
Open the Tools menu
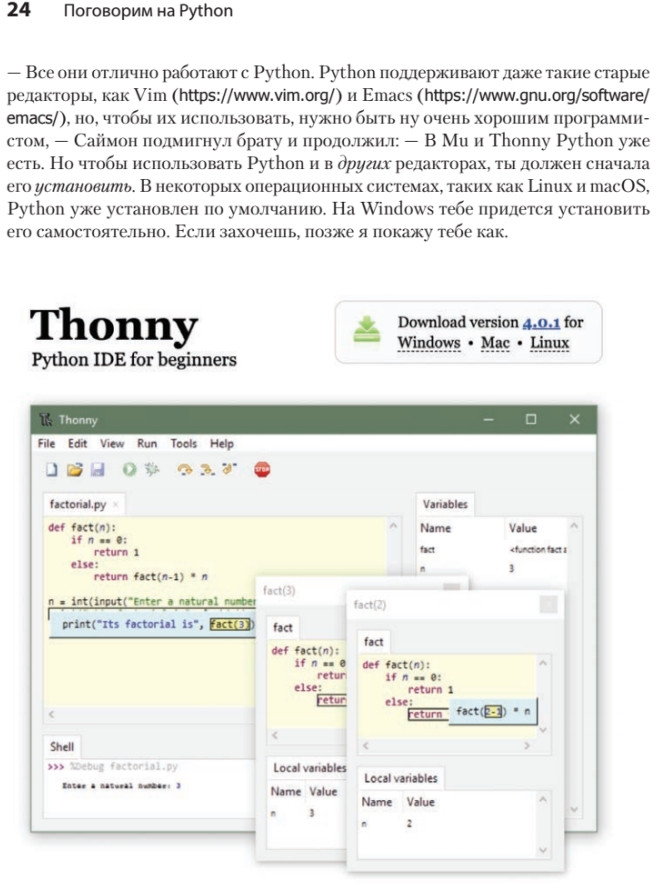click(183, 444)
